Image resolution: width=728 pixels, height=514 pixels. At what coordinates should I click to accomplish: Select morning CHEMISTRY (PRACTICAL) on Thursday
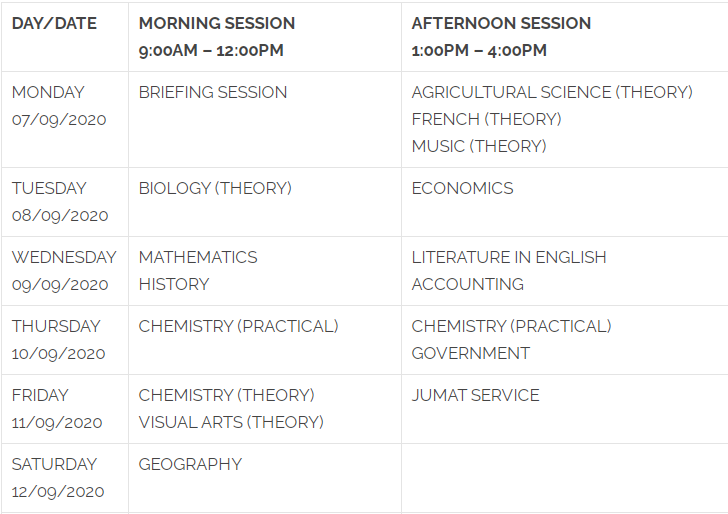click(x=239, y=326)
